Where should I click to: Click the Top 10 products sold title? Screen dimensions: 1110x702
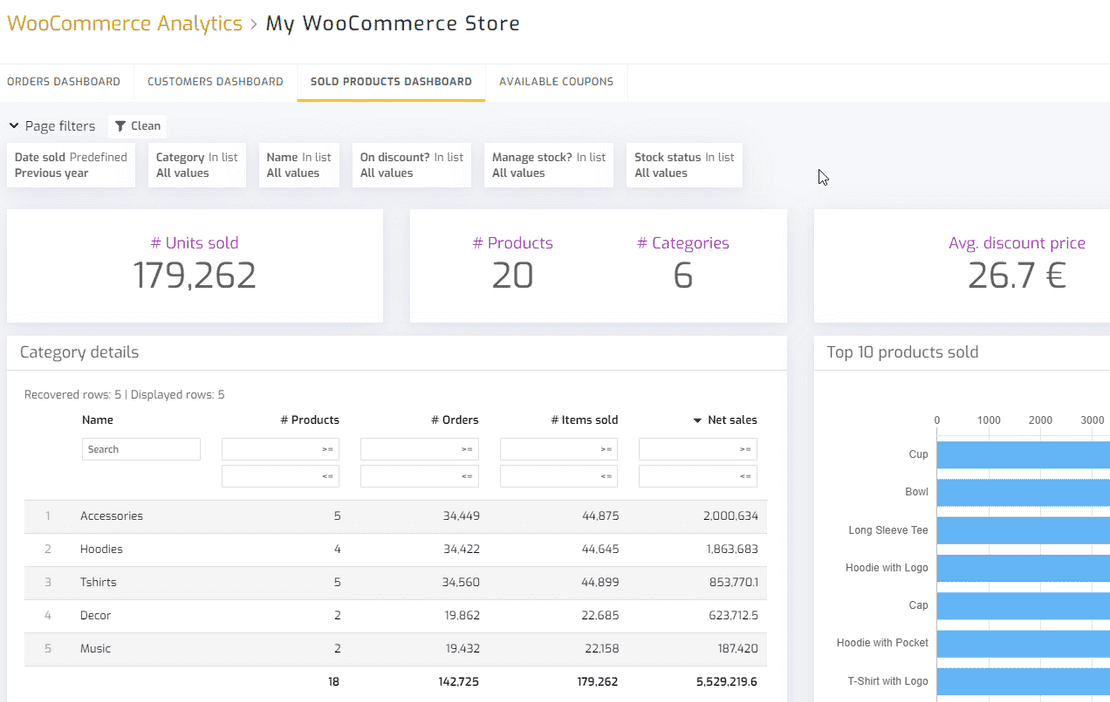point(903,352)
